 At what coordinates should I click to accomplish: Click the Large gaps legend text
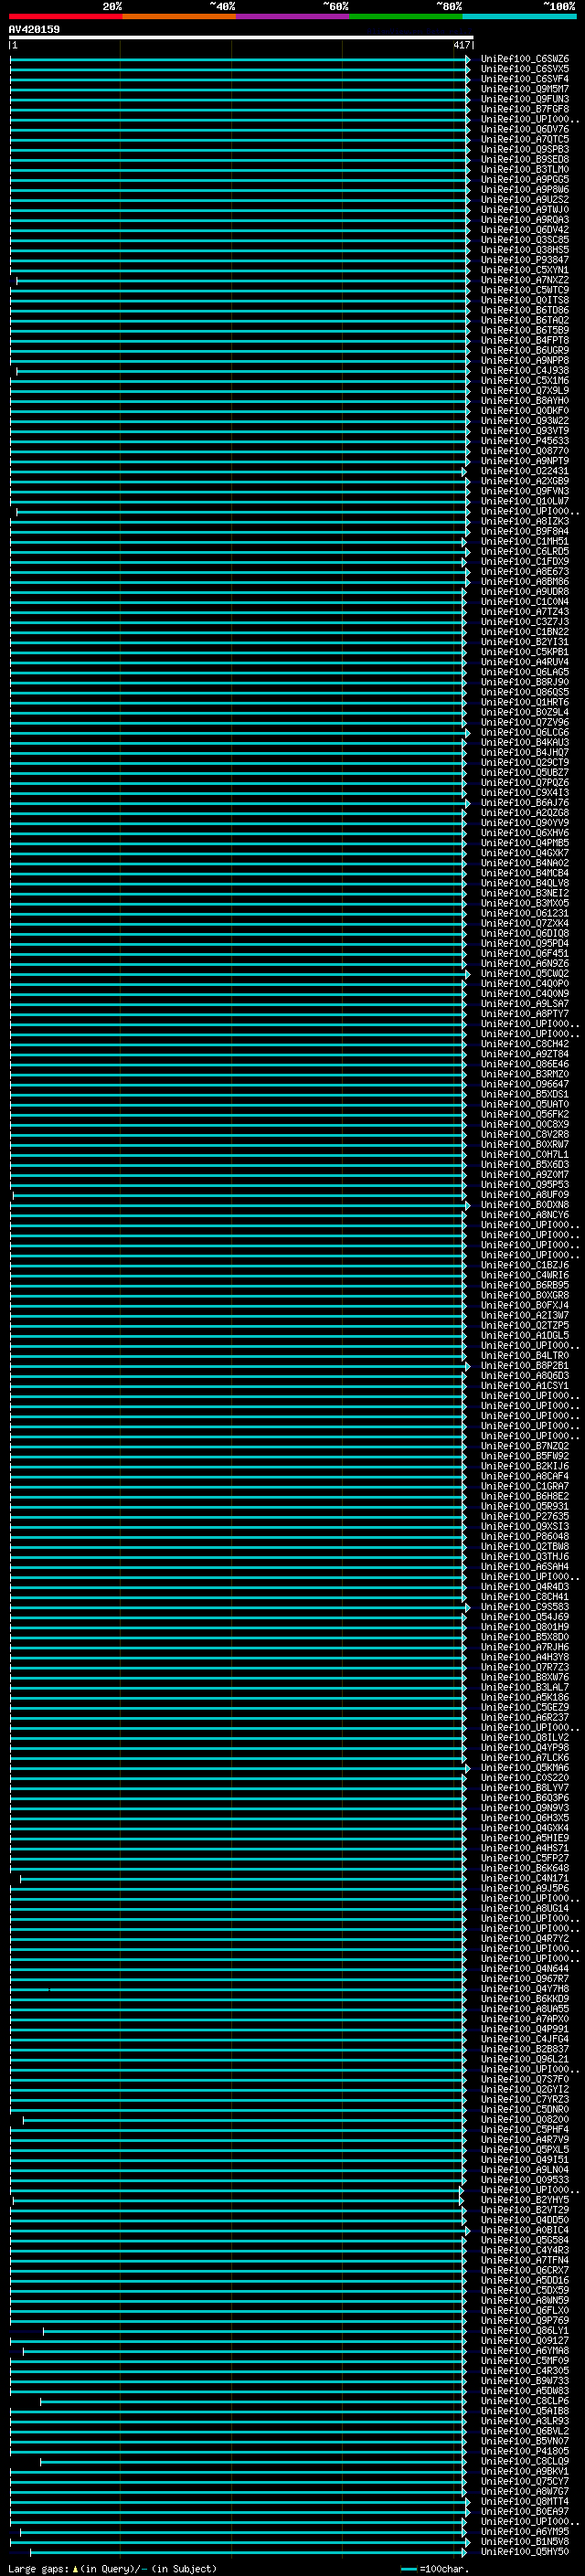(112, 2568)
